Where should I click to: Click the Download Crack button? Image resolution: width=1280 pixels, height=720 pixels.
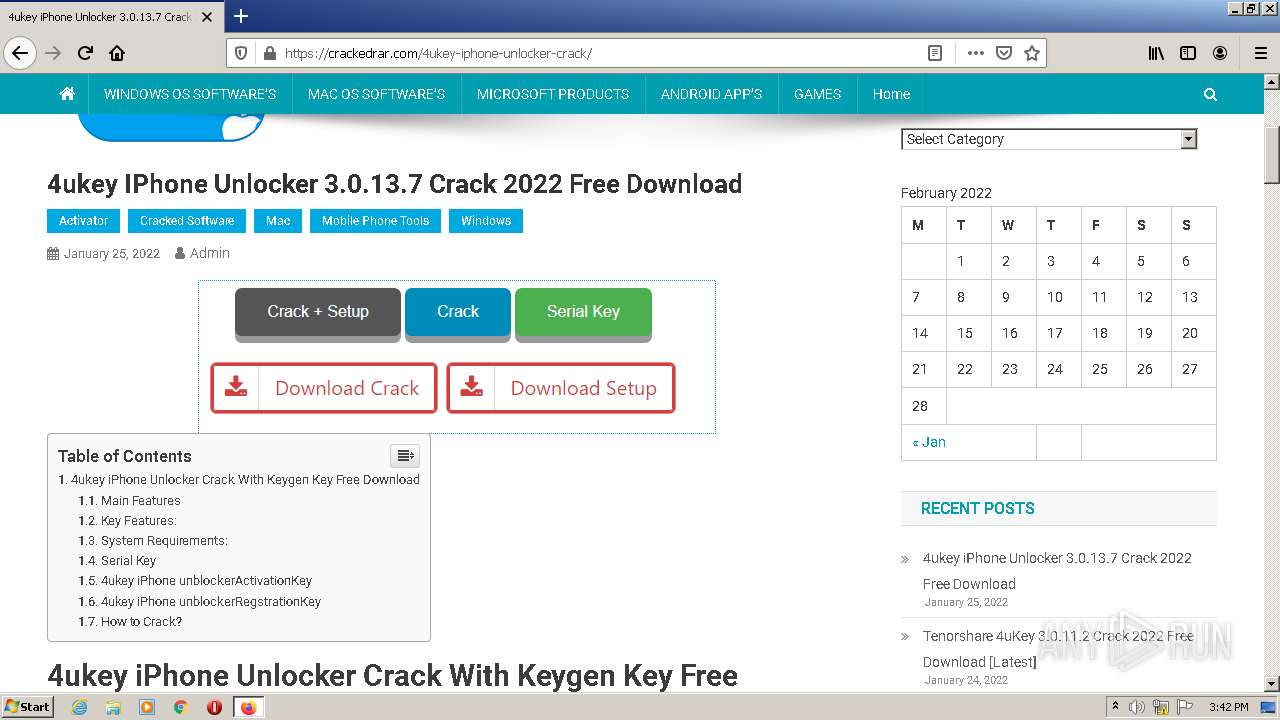pyautogui.click(x=324, y=388)
